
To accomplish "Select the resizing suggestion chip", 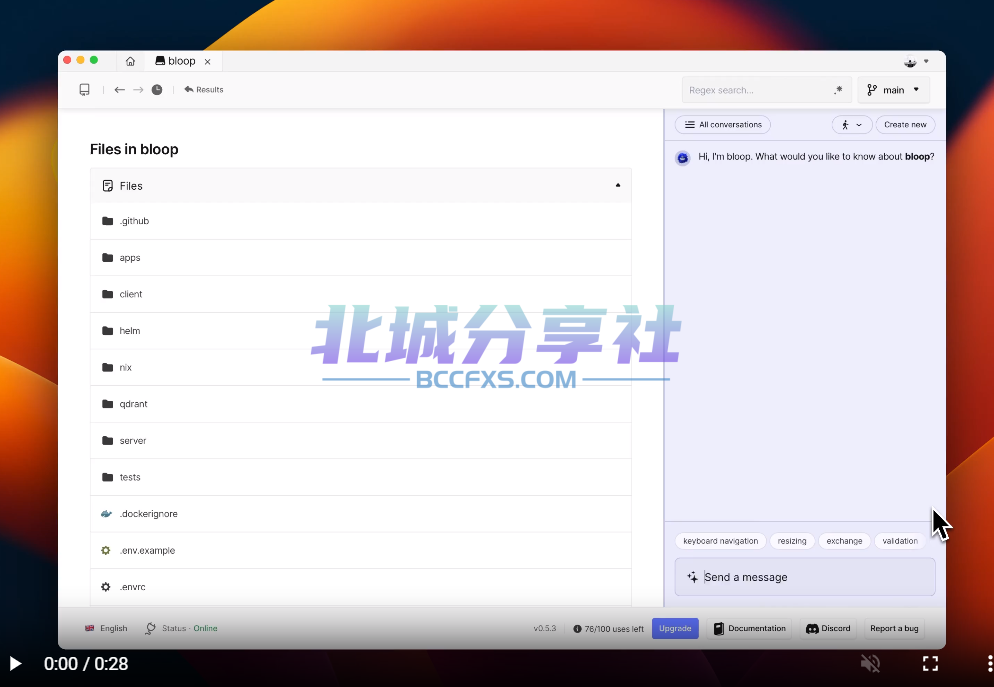I will tap(792, 541).
